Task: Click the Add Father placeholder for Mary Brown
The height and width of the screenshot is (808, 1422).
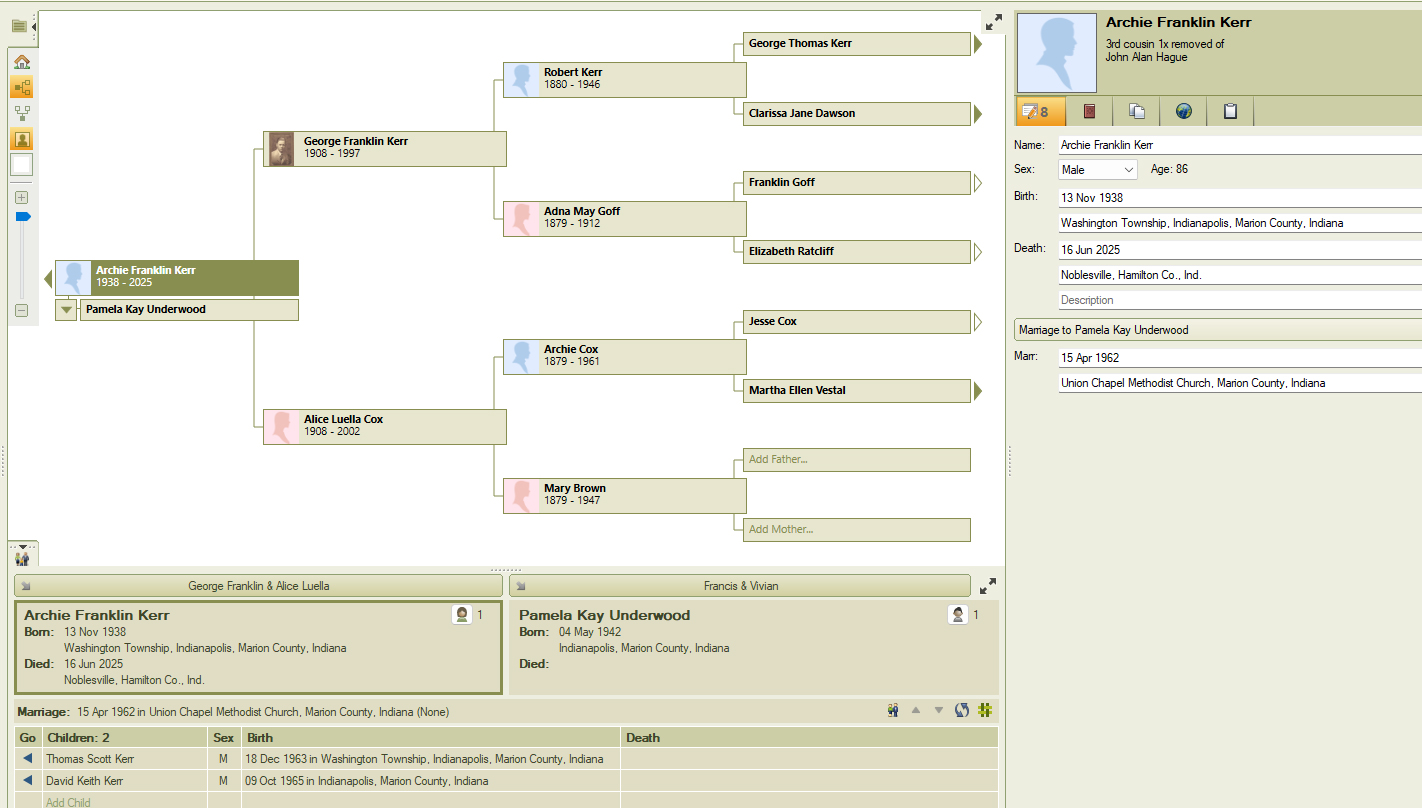Action: (x=856, y=460)
